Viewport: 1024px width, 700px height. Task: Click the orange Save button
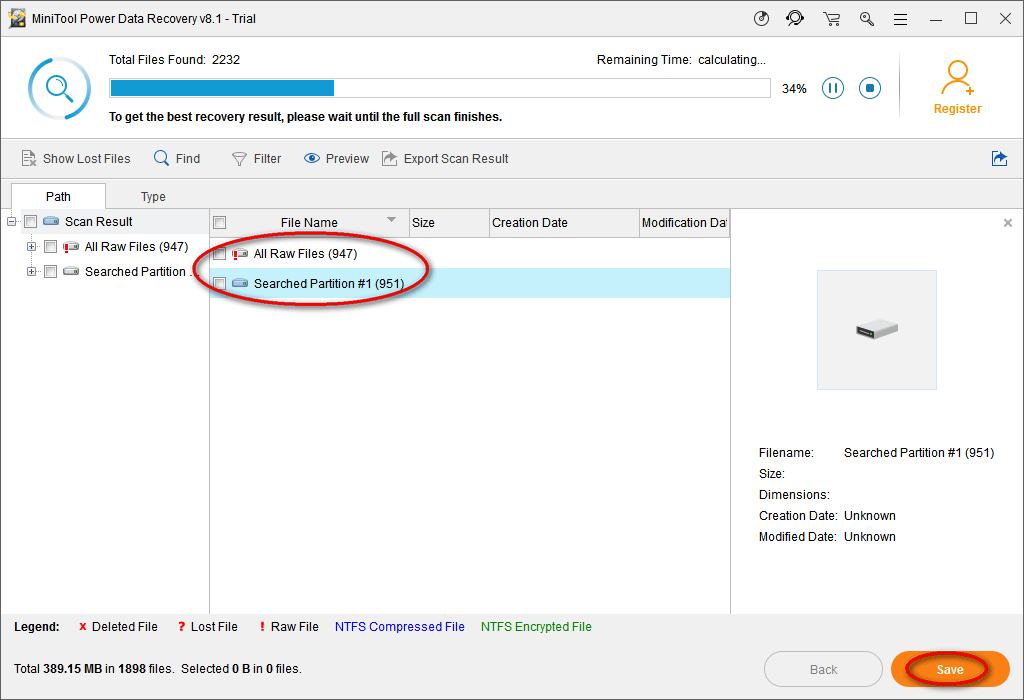[x=949, y=669]
